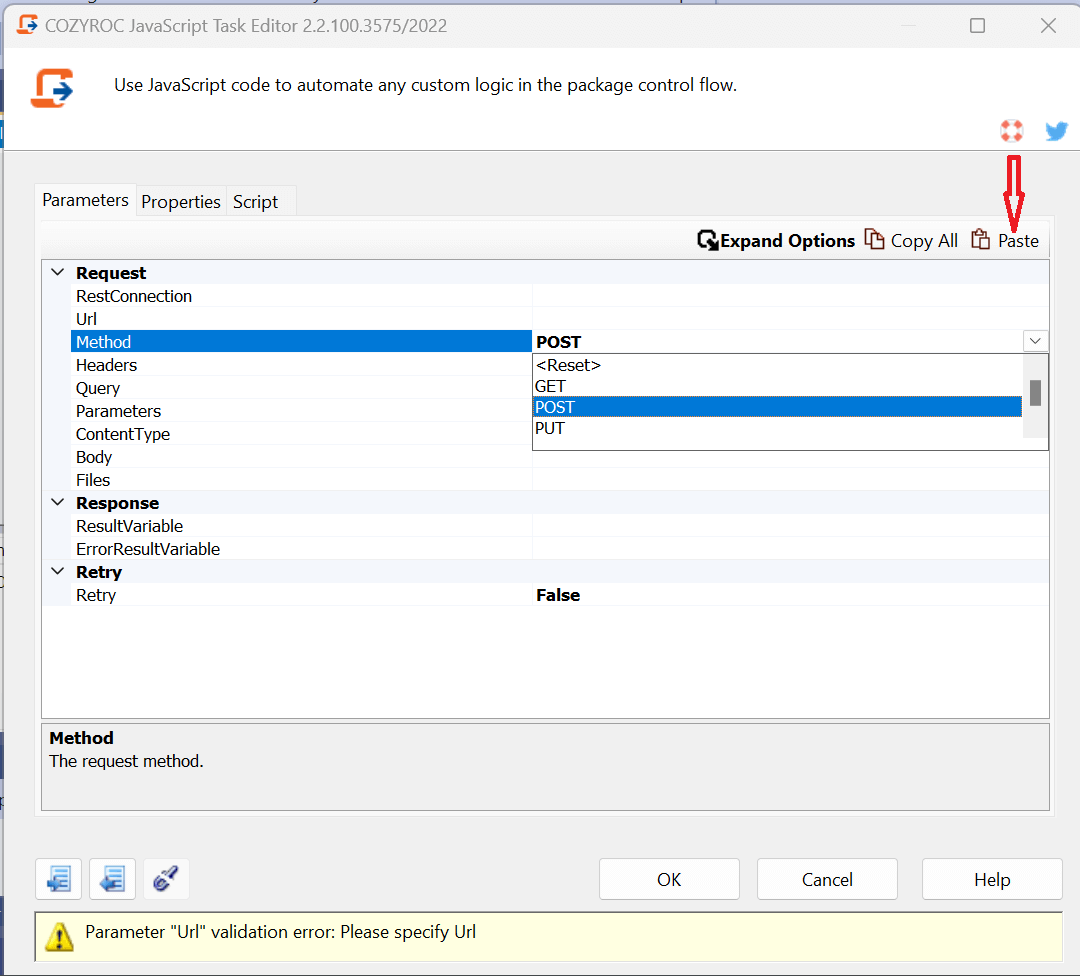Click the Retry value False
The height and width of the screenshot is (976, 1080).
click(791, 595)
